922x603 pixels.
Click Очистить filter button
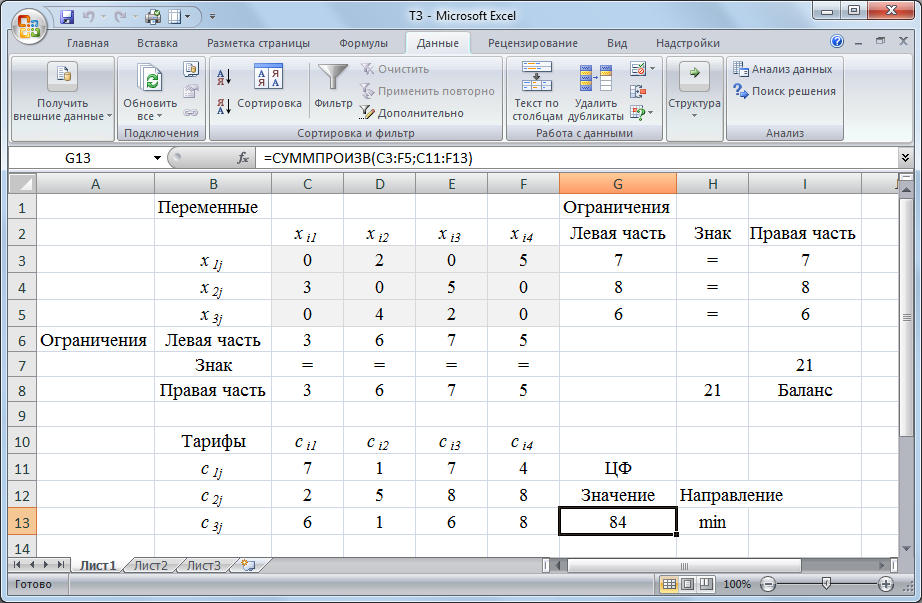pos(395,69)
